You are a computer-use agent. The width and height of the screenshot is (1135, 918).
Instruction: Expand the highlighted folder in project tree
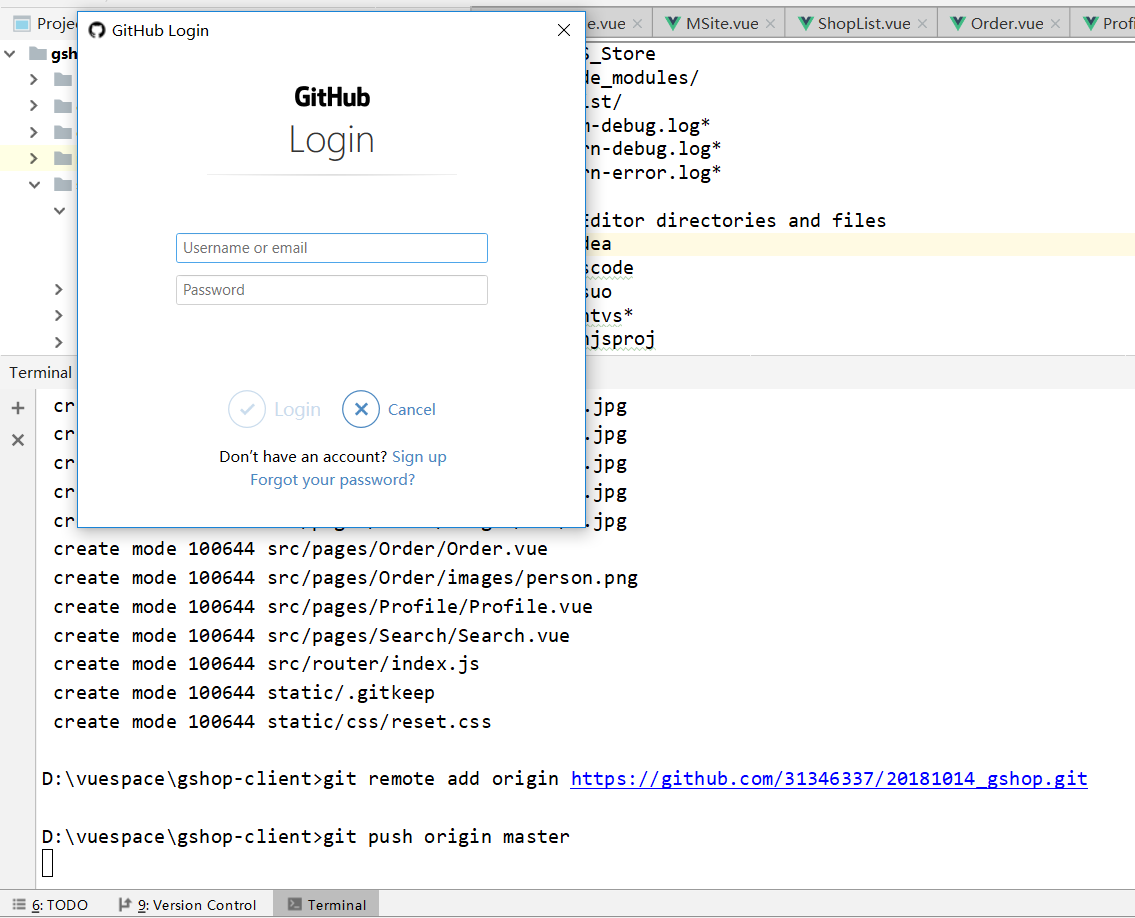pyautogui.click(x=33, y=159)
